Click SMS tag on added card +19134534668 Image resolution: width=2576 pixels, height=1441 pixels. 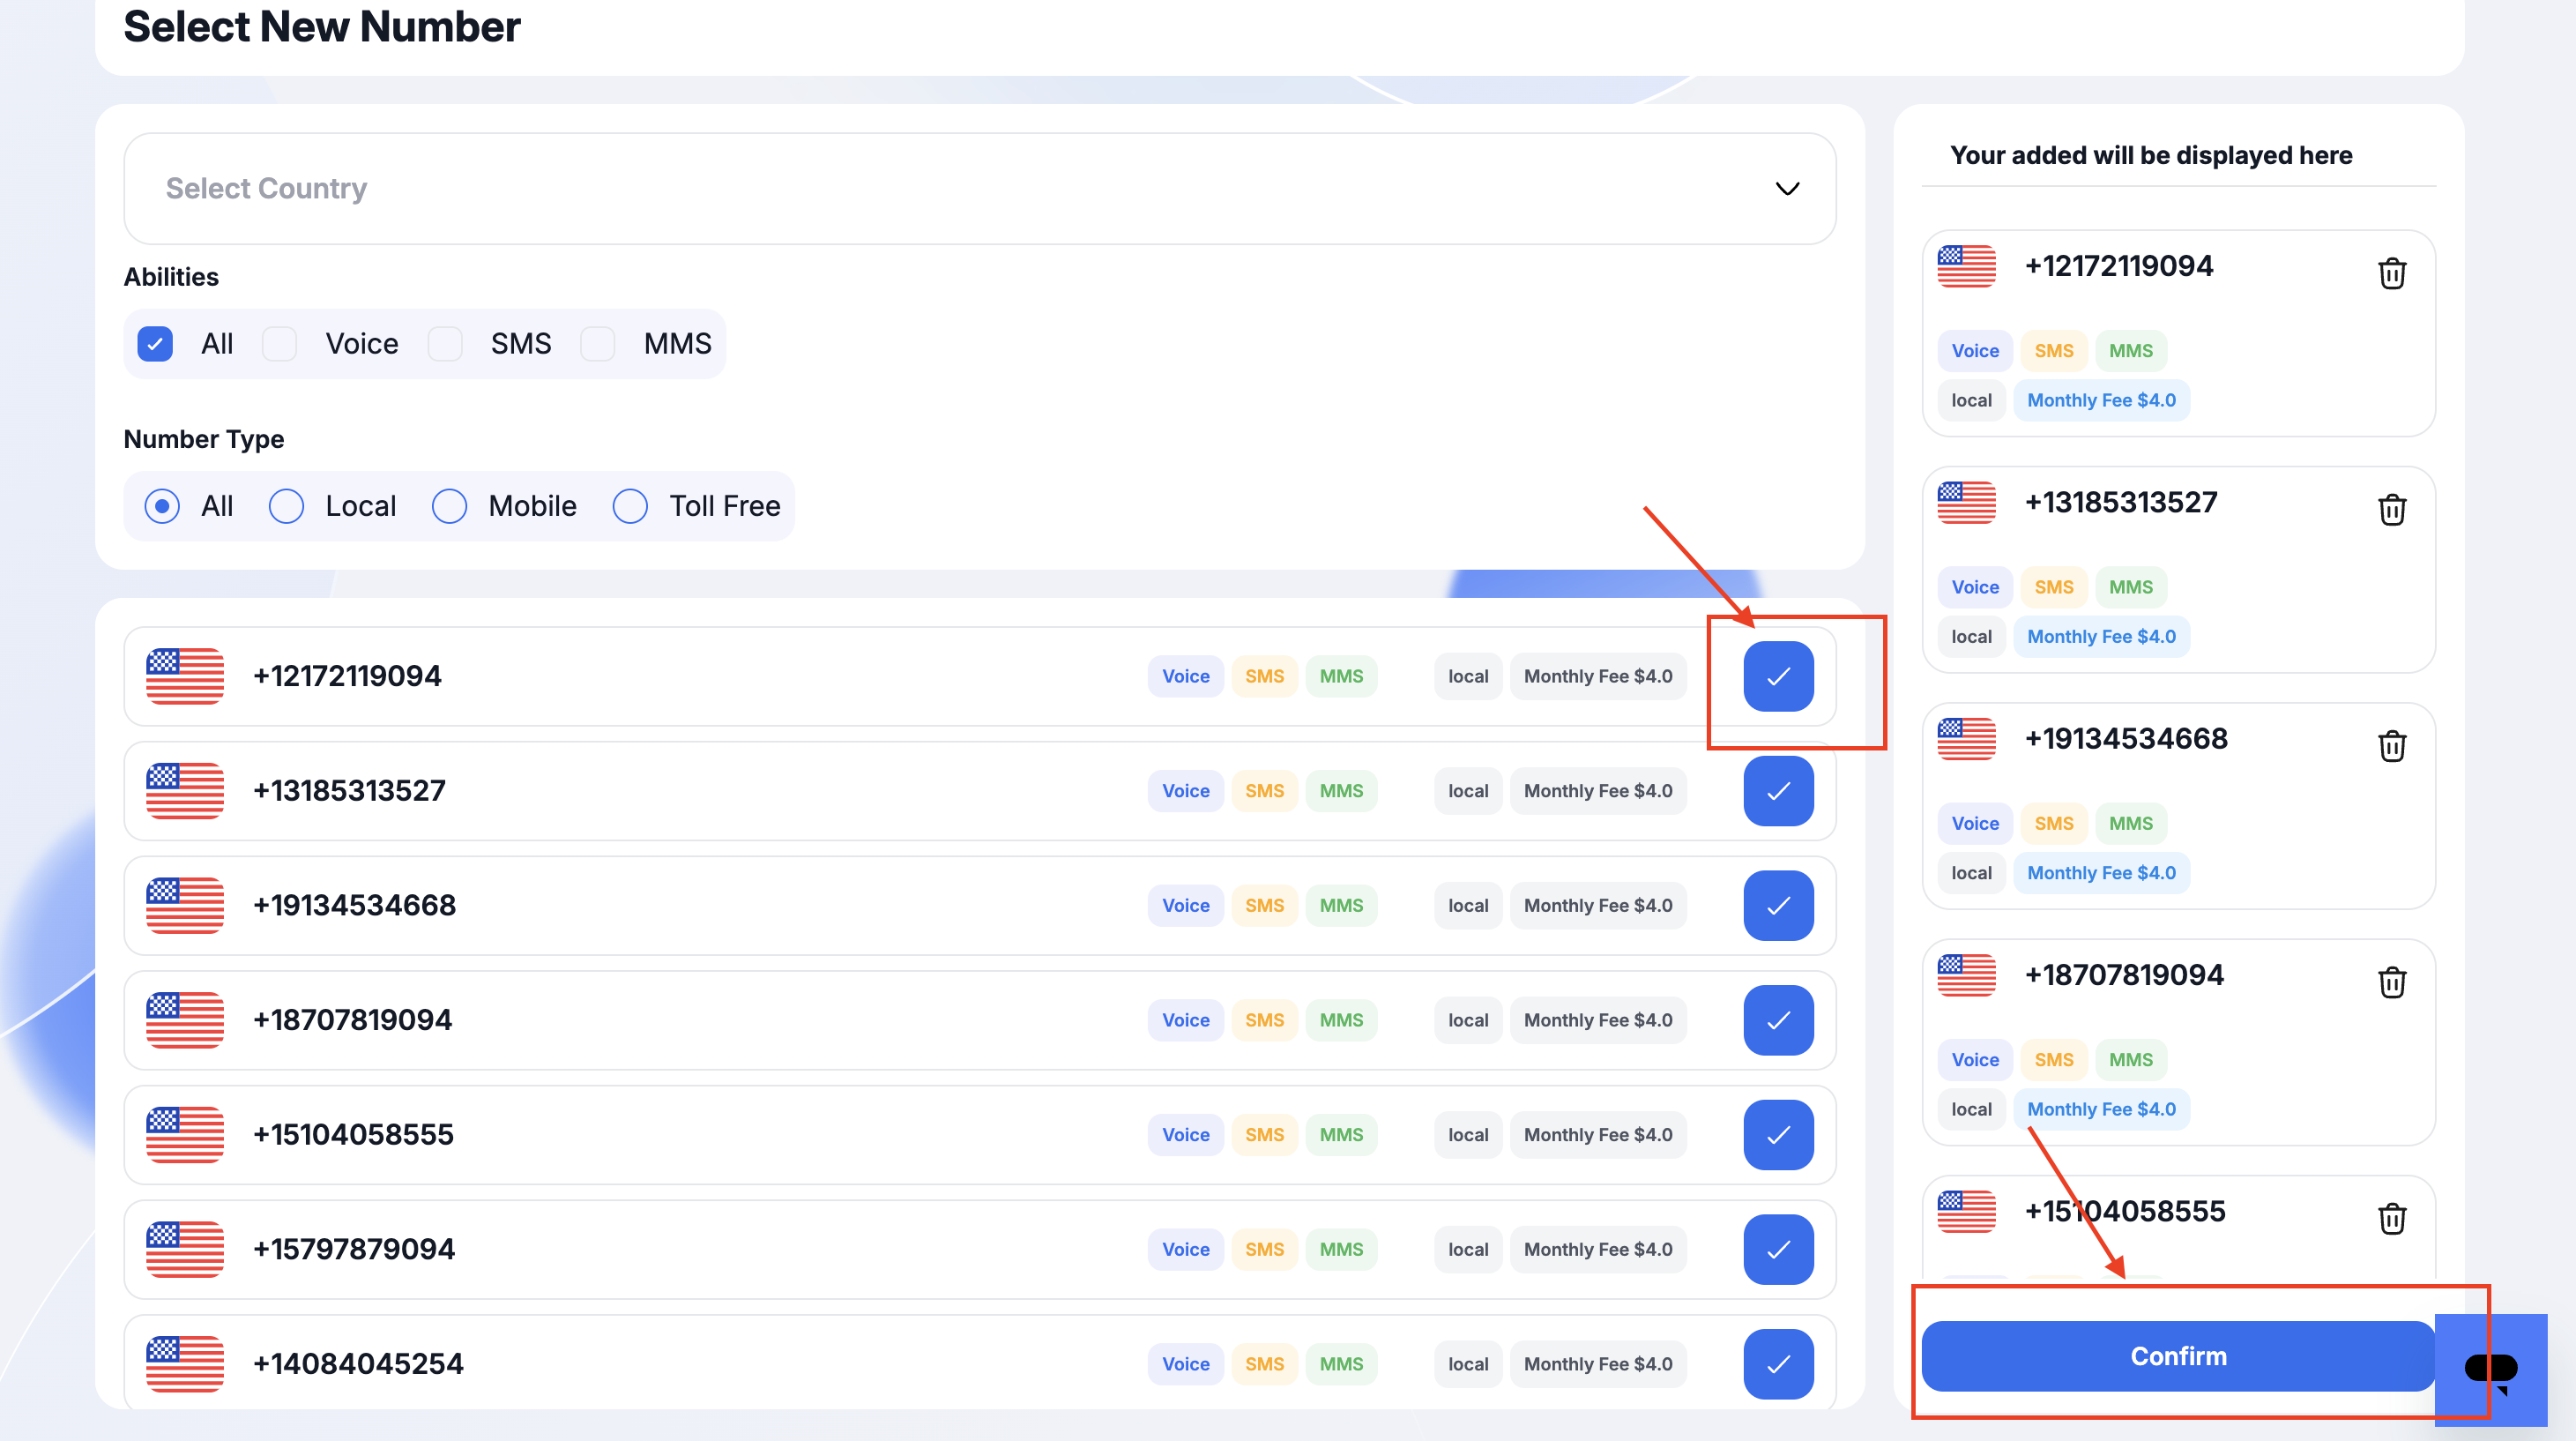click(x=2054, y=823)
